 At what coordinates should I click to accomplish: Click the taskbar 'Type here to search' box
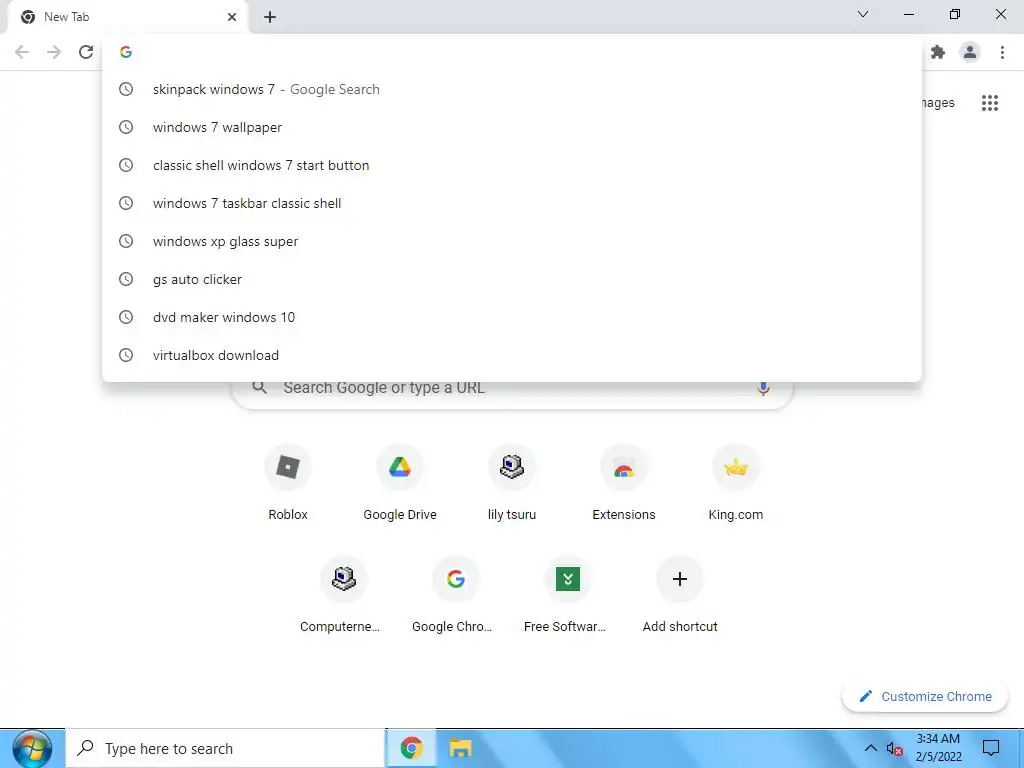pyautogui.click(x=226, y=748)
